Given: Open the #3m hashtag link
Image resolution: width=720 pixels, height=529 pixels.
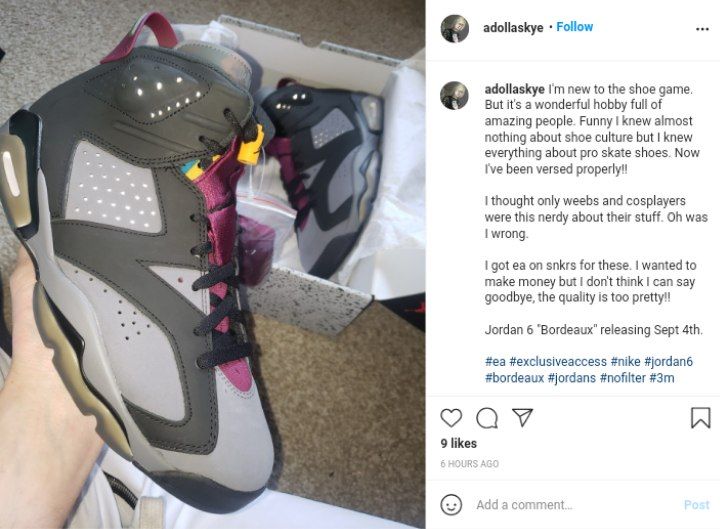Looking at the screenshot, I should pos(662,378).
